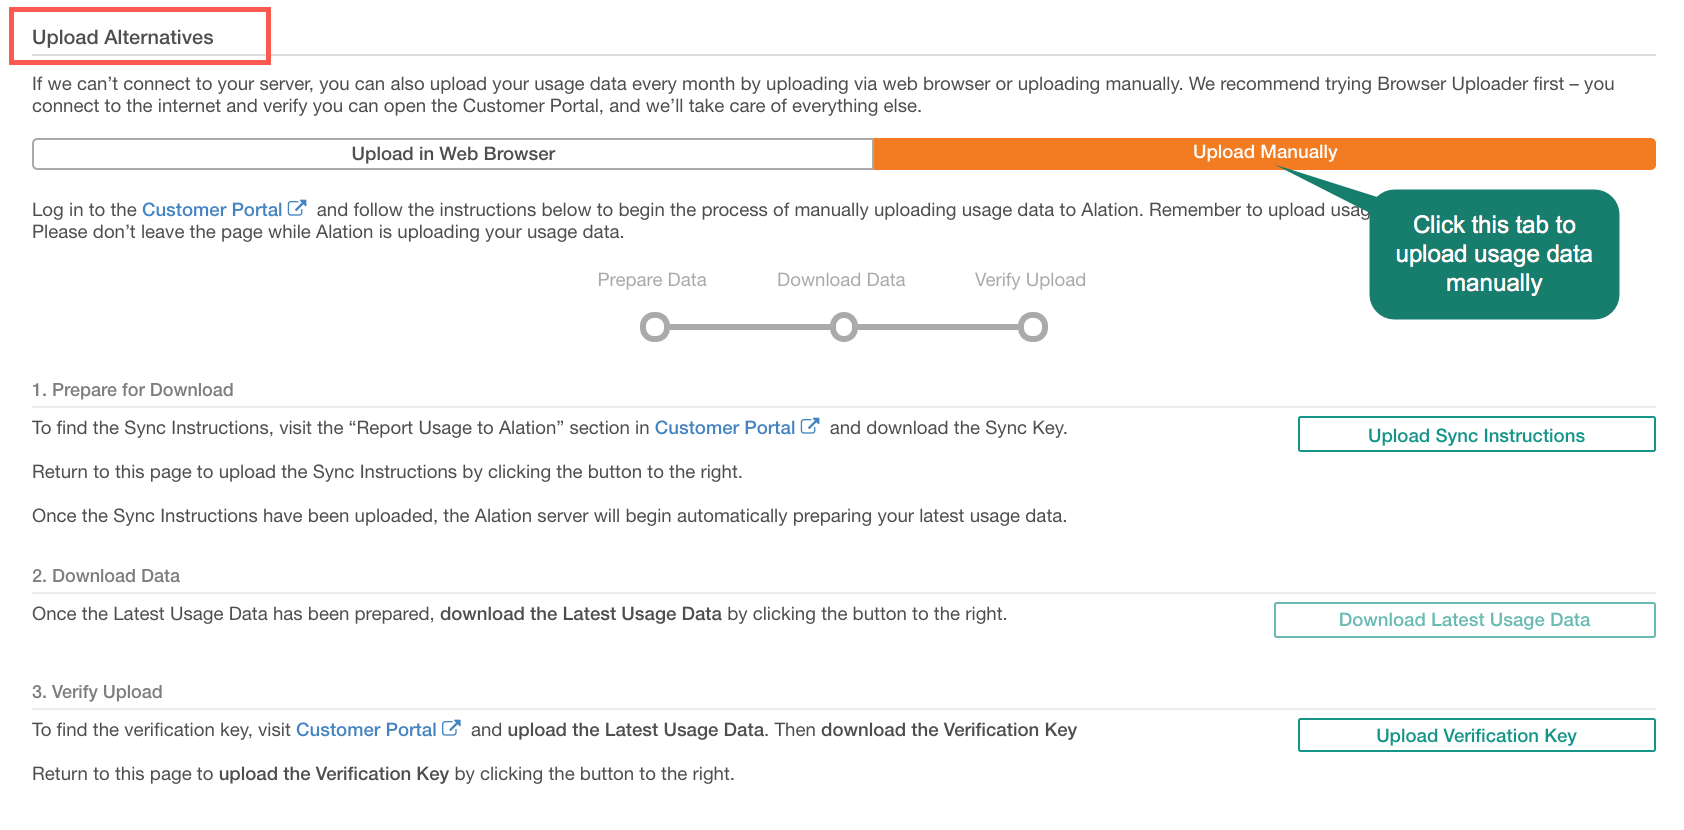Select the Verify Upload step circle
Image resolution: width=1684 pixels, height=830 pixels.
(1033, 327)
